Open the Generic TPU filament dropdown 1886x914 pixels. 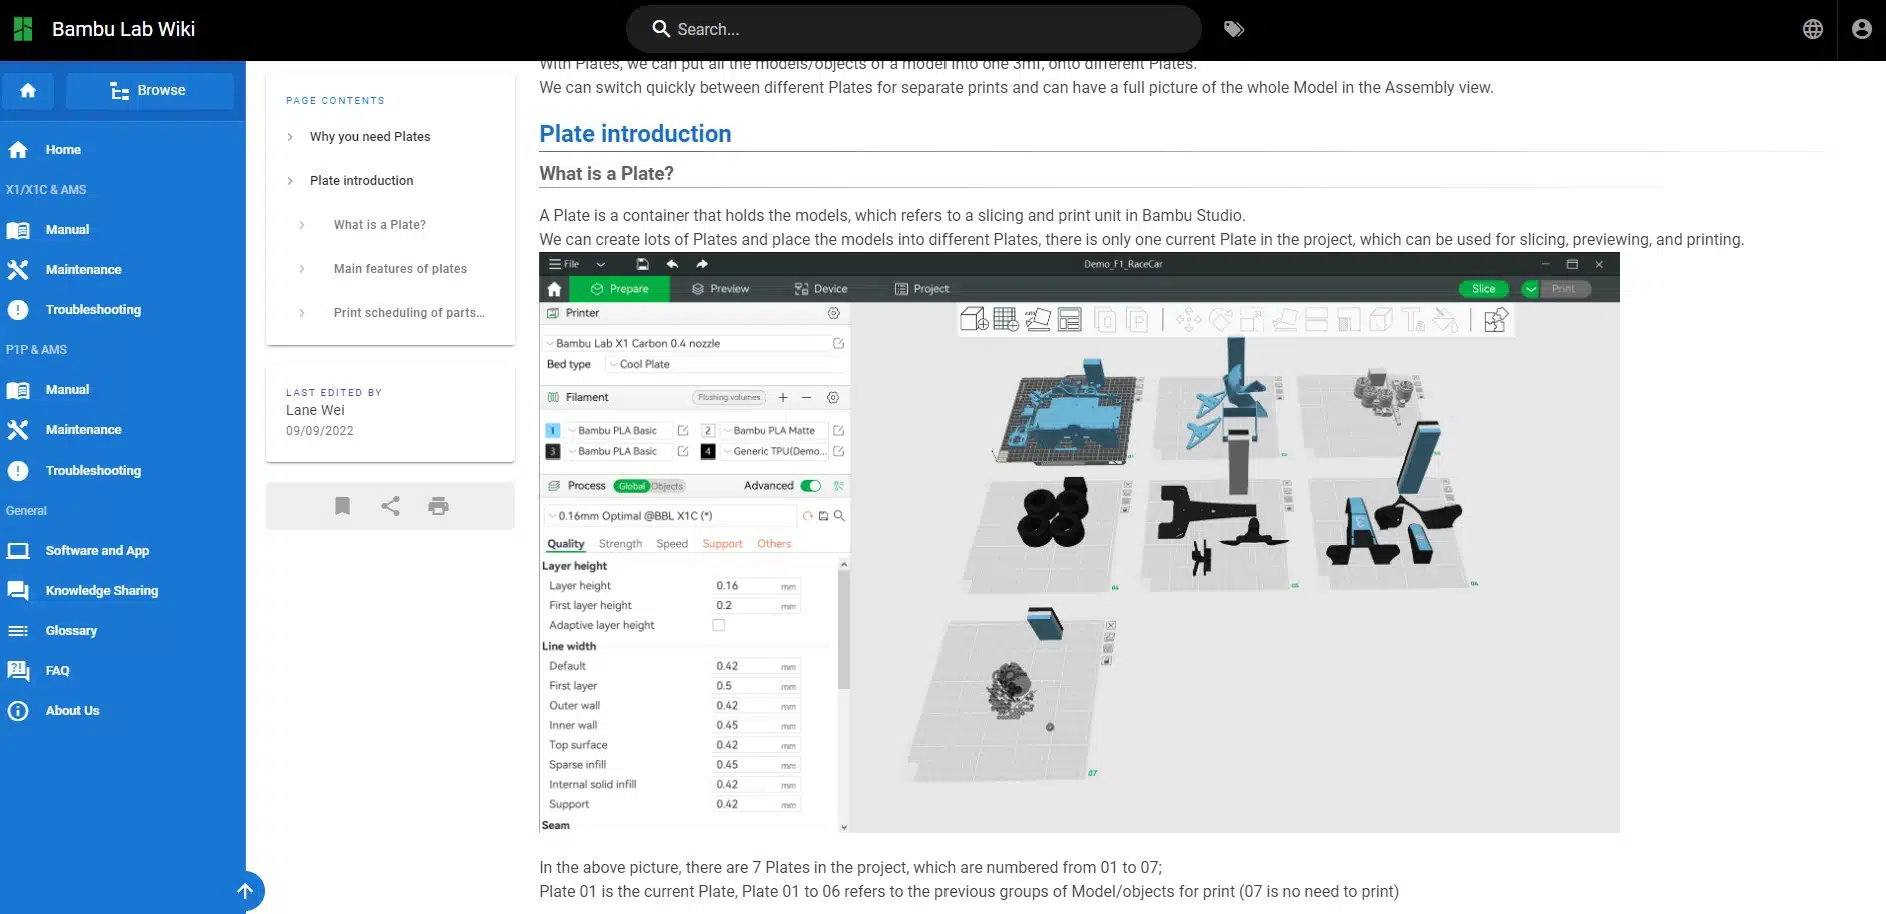tap(774, 452)
